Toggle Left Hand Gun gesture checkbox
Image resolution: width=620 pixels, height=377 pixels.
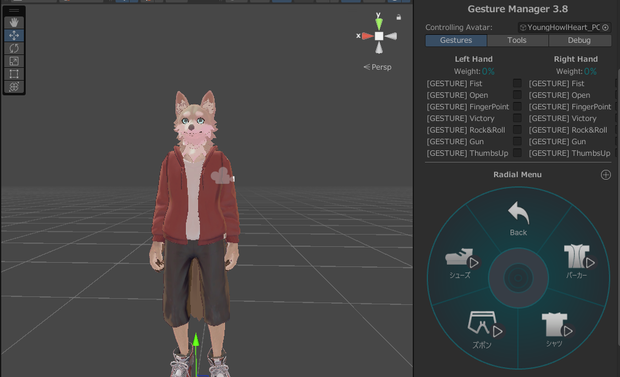(517, 141)
